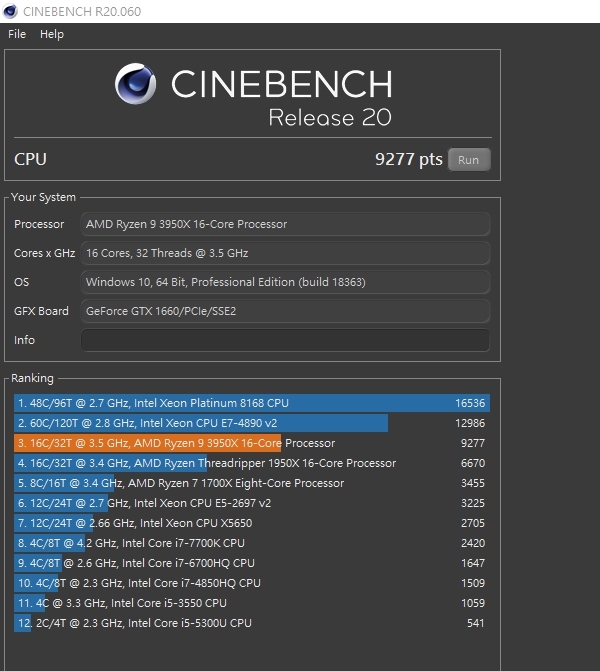Select the Cores x GHz field value
Screen dimensions: 600x671
[x=285, y=253]
